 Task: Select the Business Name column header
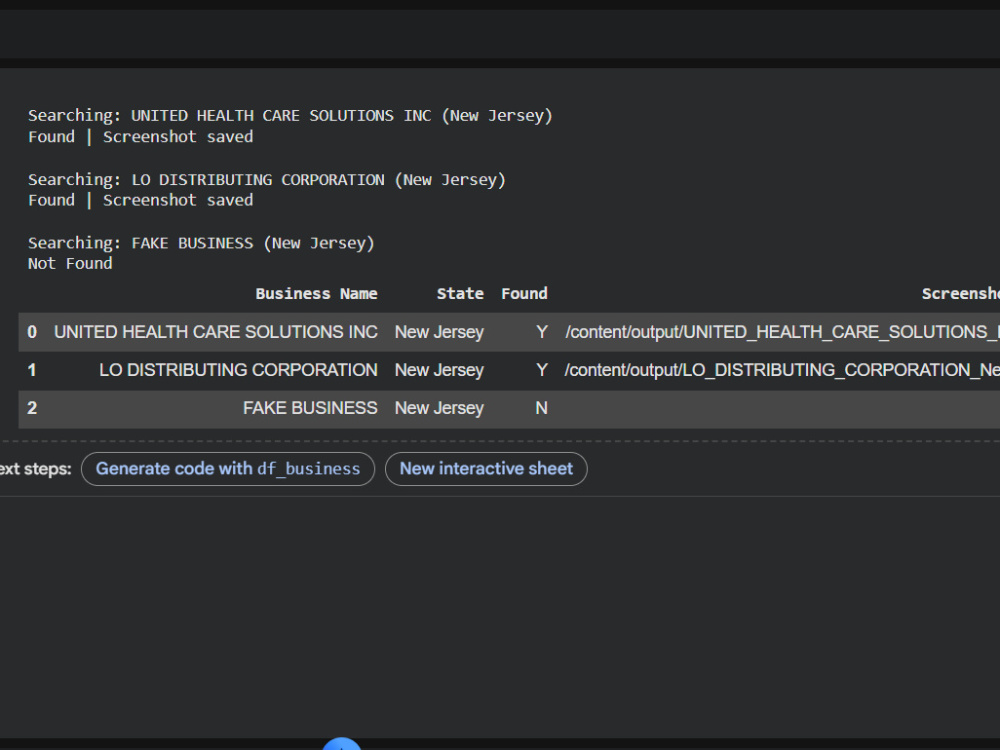point(316,293)
